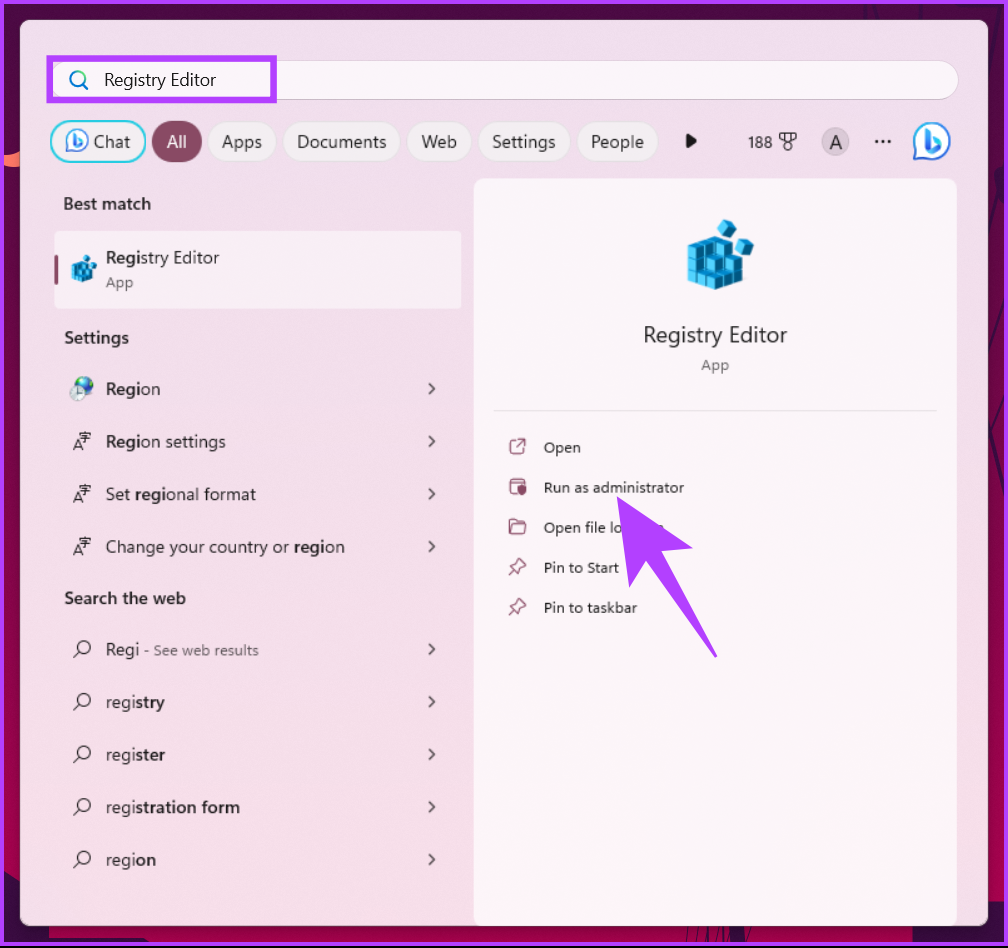The height and width of the screenshot is (948, 1008).
Task: Click the Open action's arrow-box icon
Action: (518, 447)
